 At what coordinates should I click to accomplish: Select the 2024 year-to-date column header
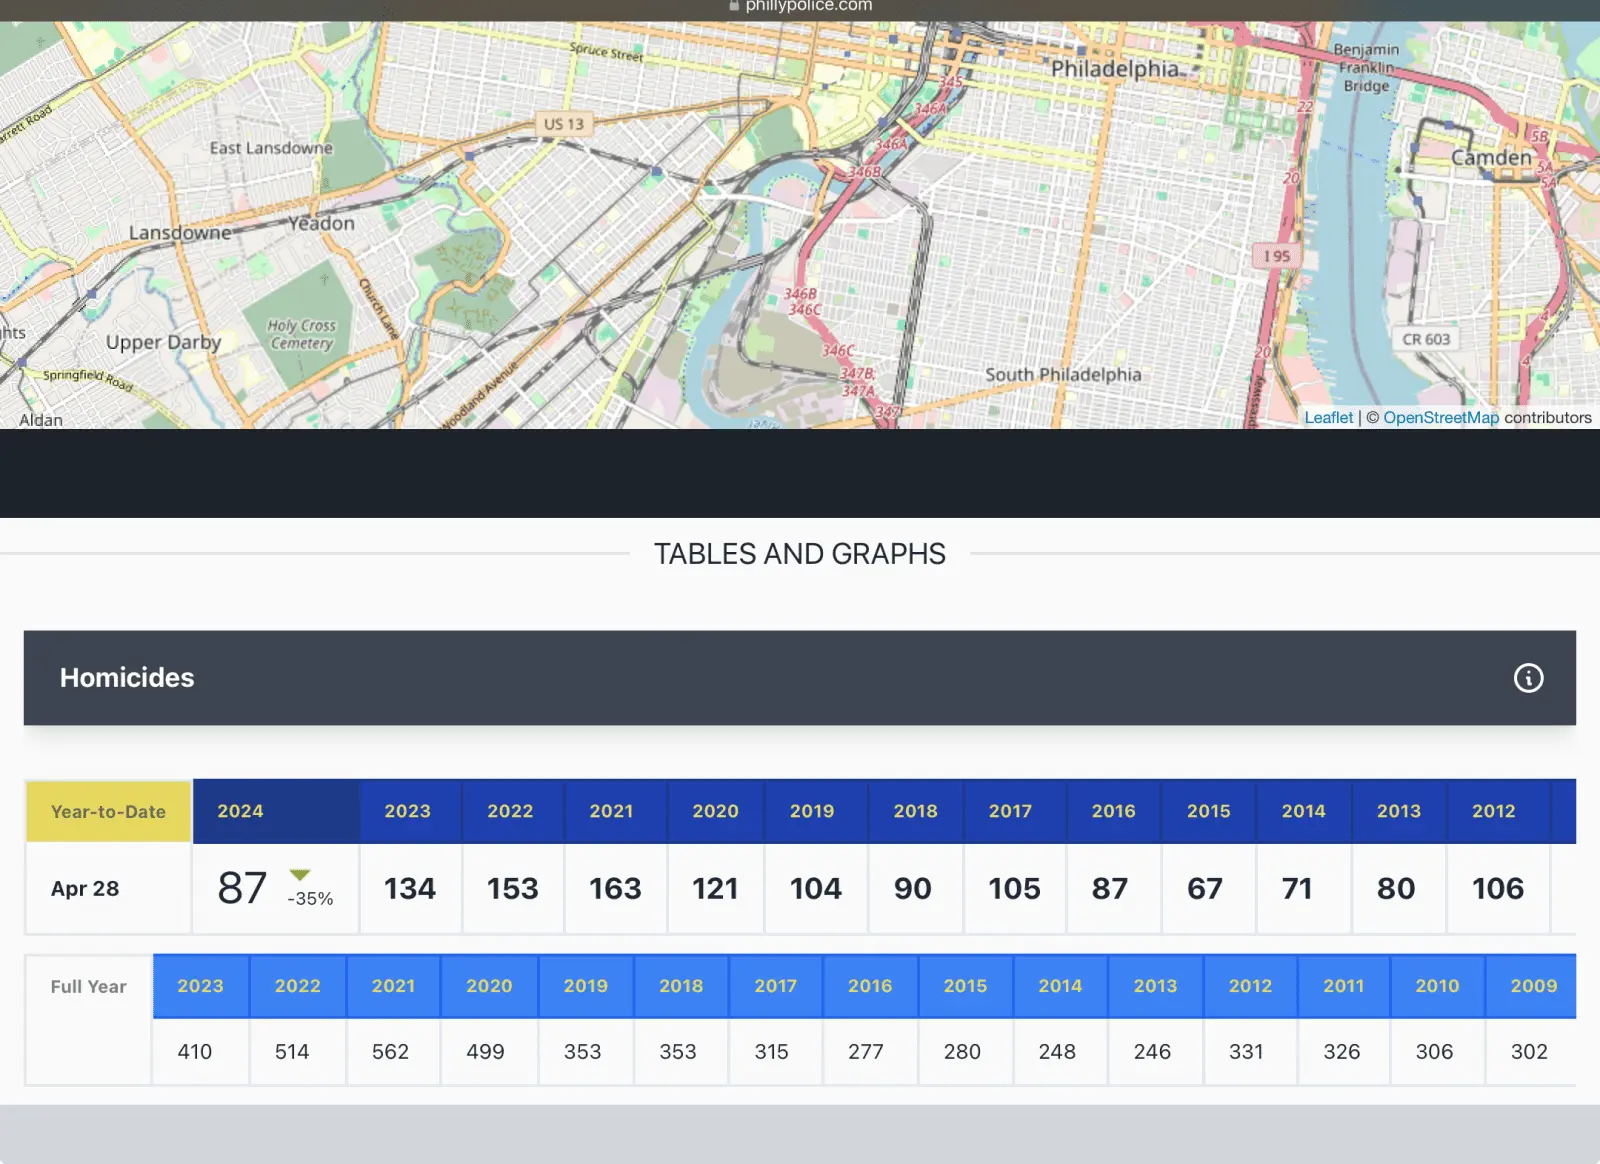click(x=241, y=811)
